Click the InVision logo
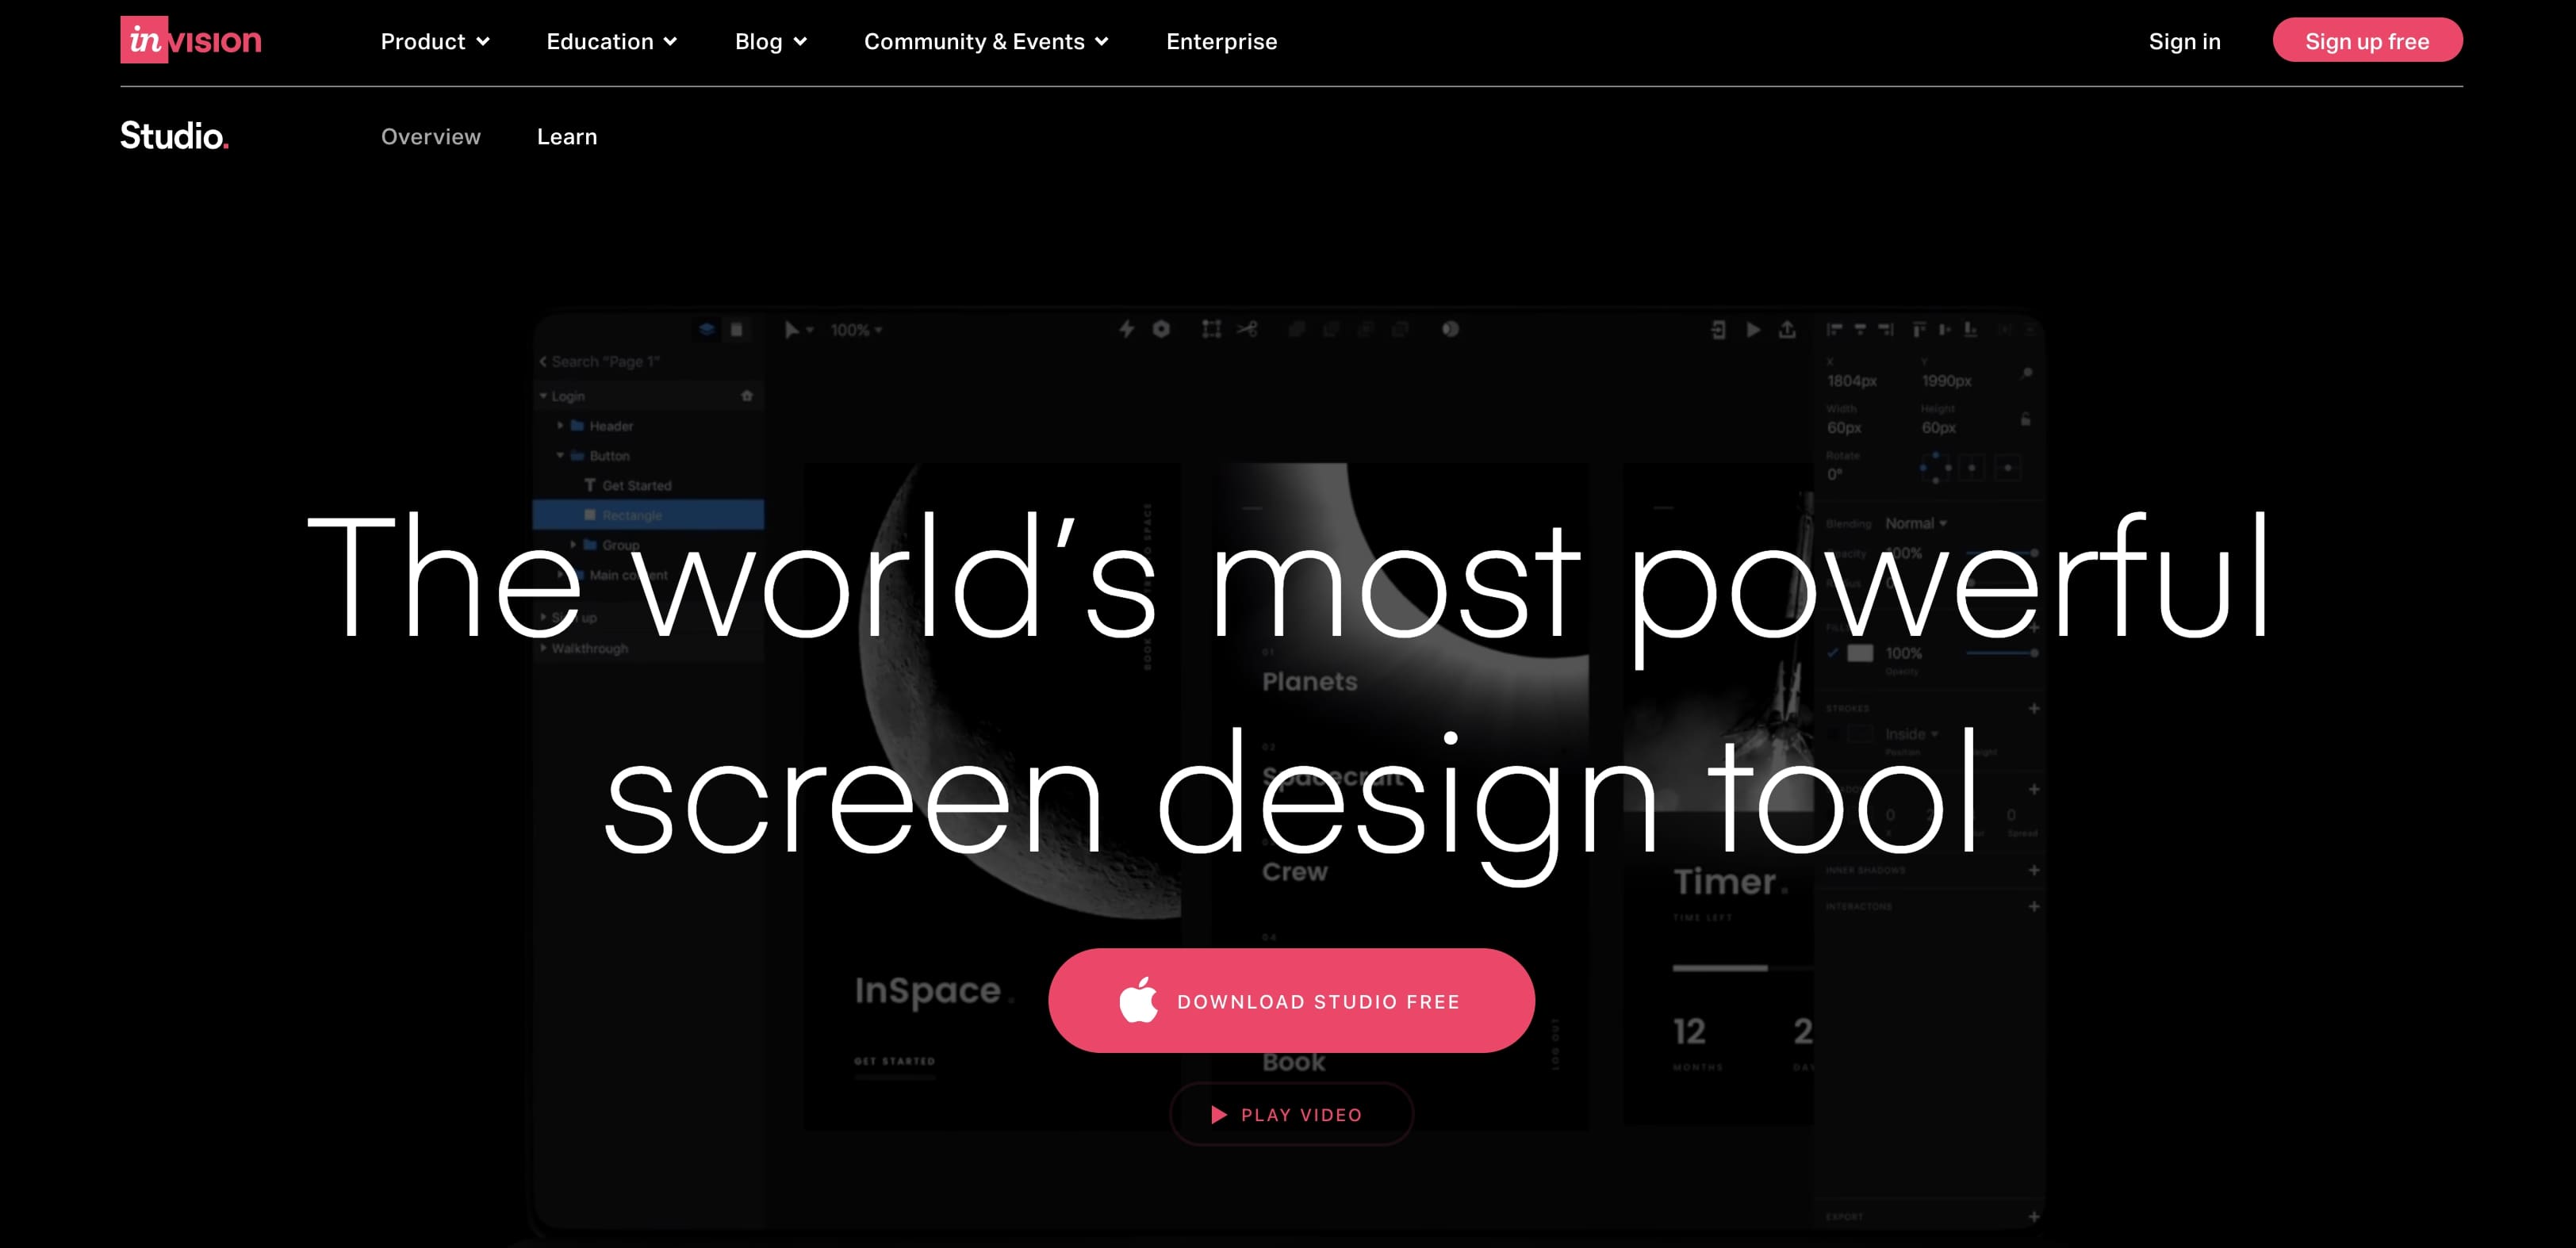2576x1248 pixels. pos(191,40)
